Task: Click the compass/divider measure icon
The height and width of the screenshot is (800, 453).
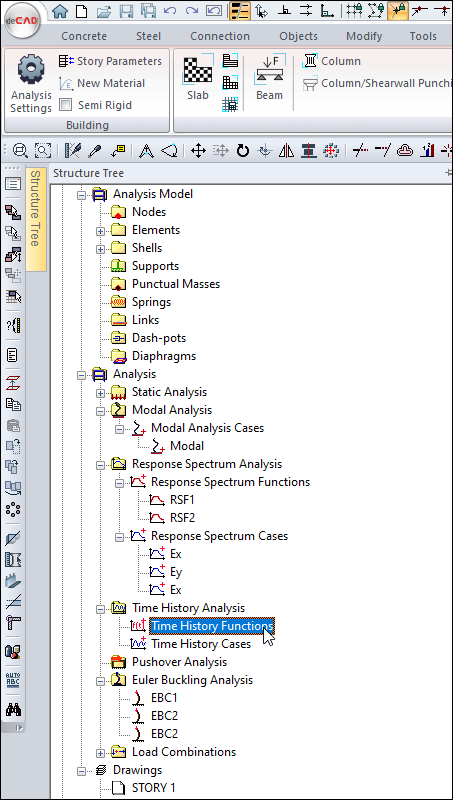Action: pyautogui.click(x=146, y=151)
